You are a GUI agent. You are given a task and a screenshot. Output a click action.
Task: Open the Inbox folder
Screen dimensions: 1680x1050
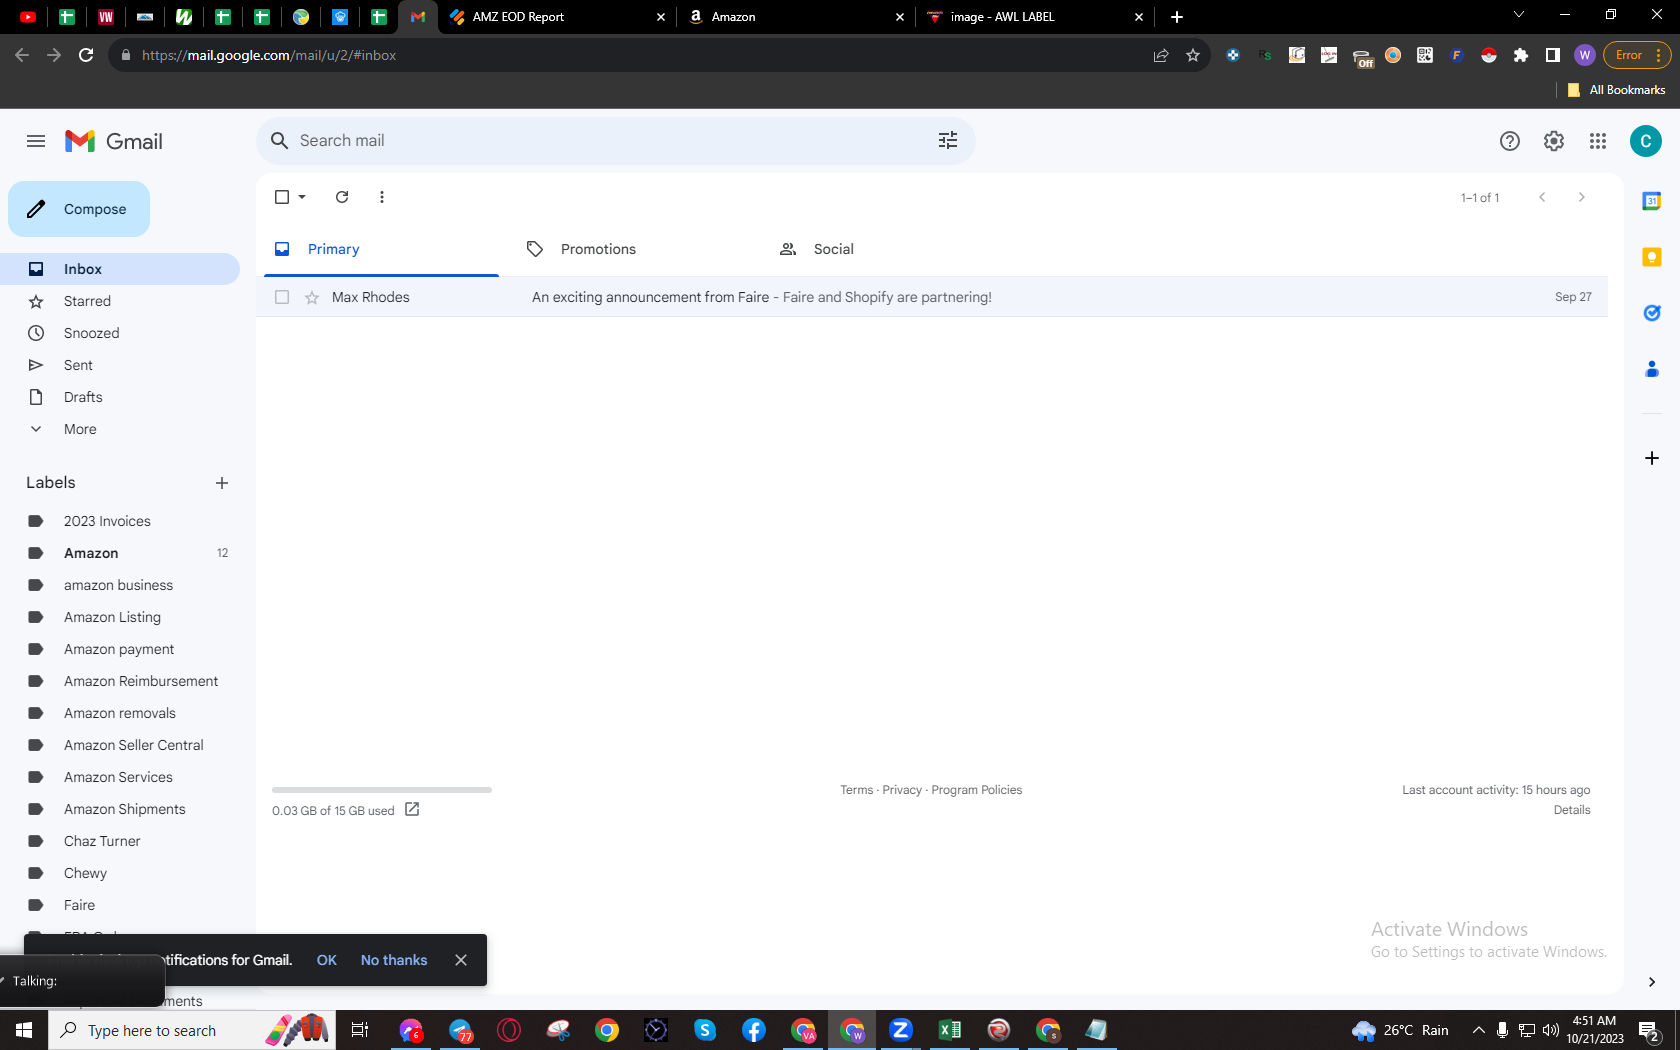[120, 269]
